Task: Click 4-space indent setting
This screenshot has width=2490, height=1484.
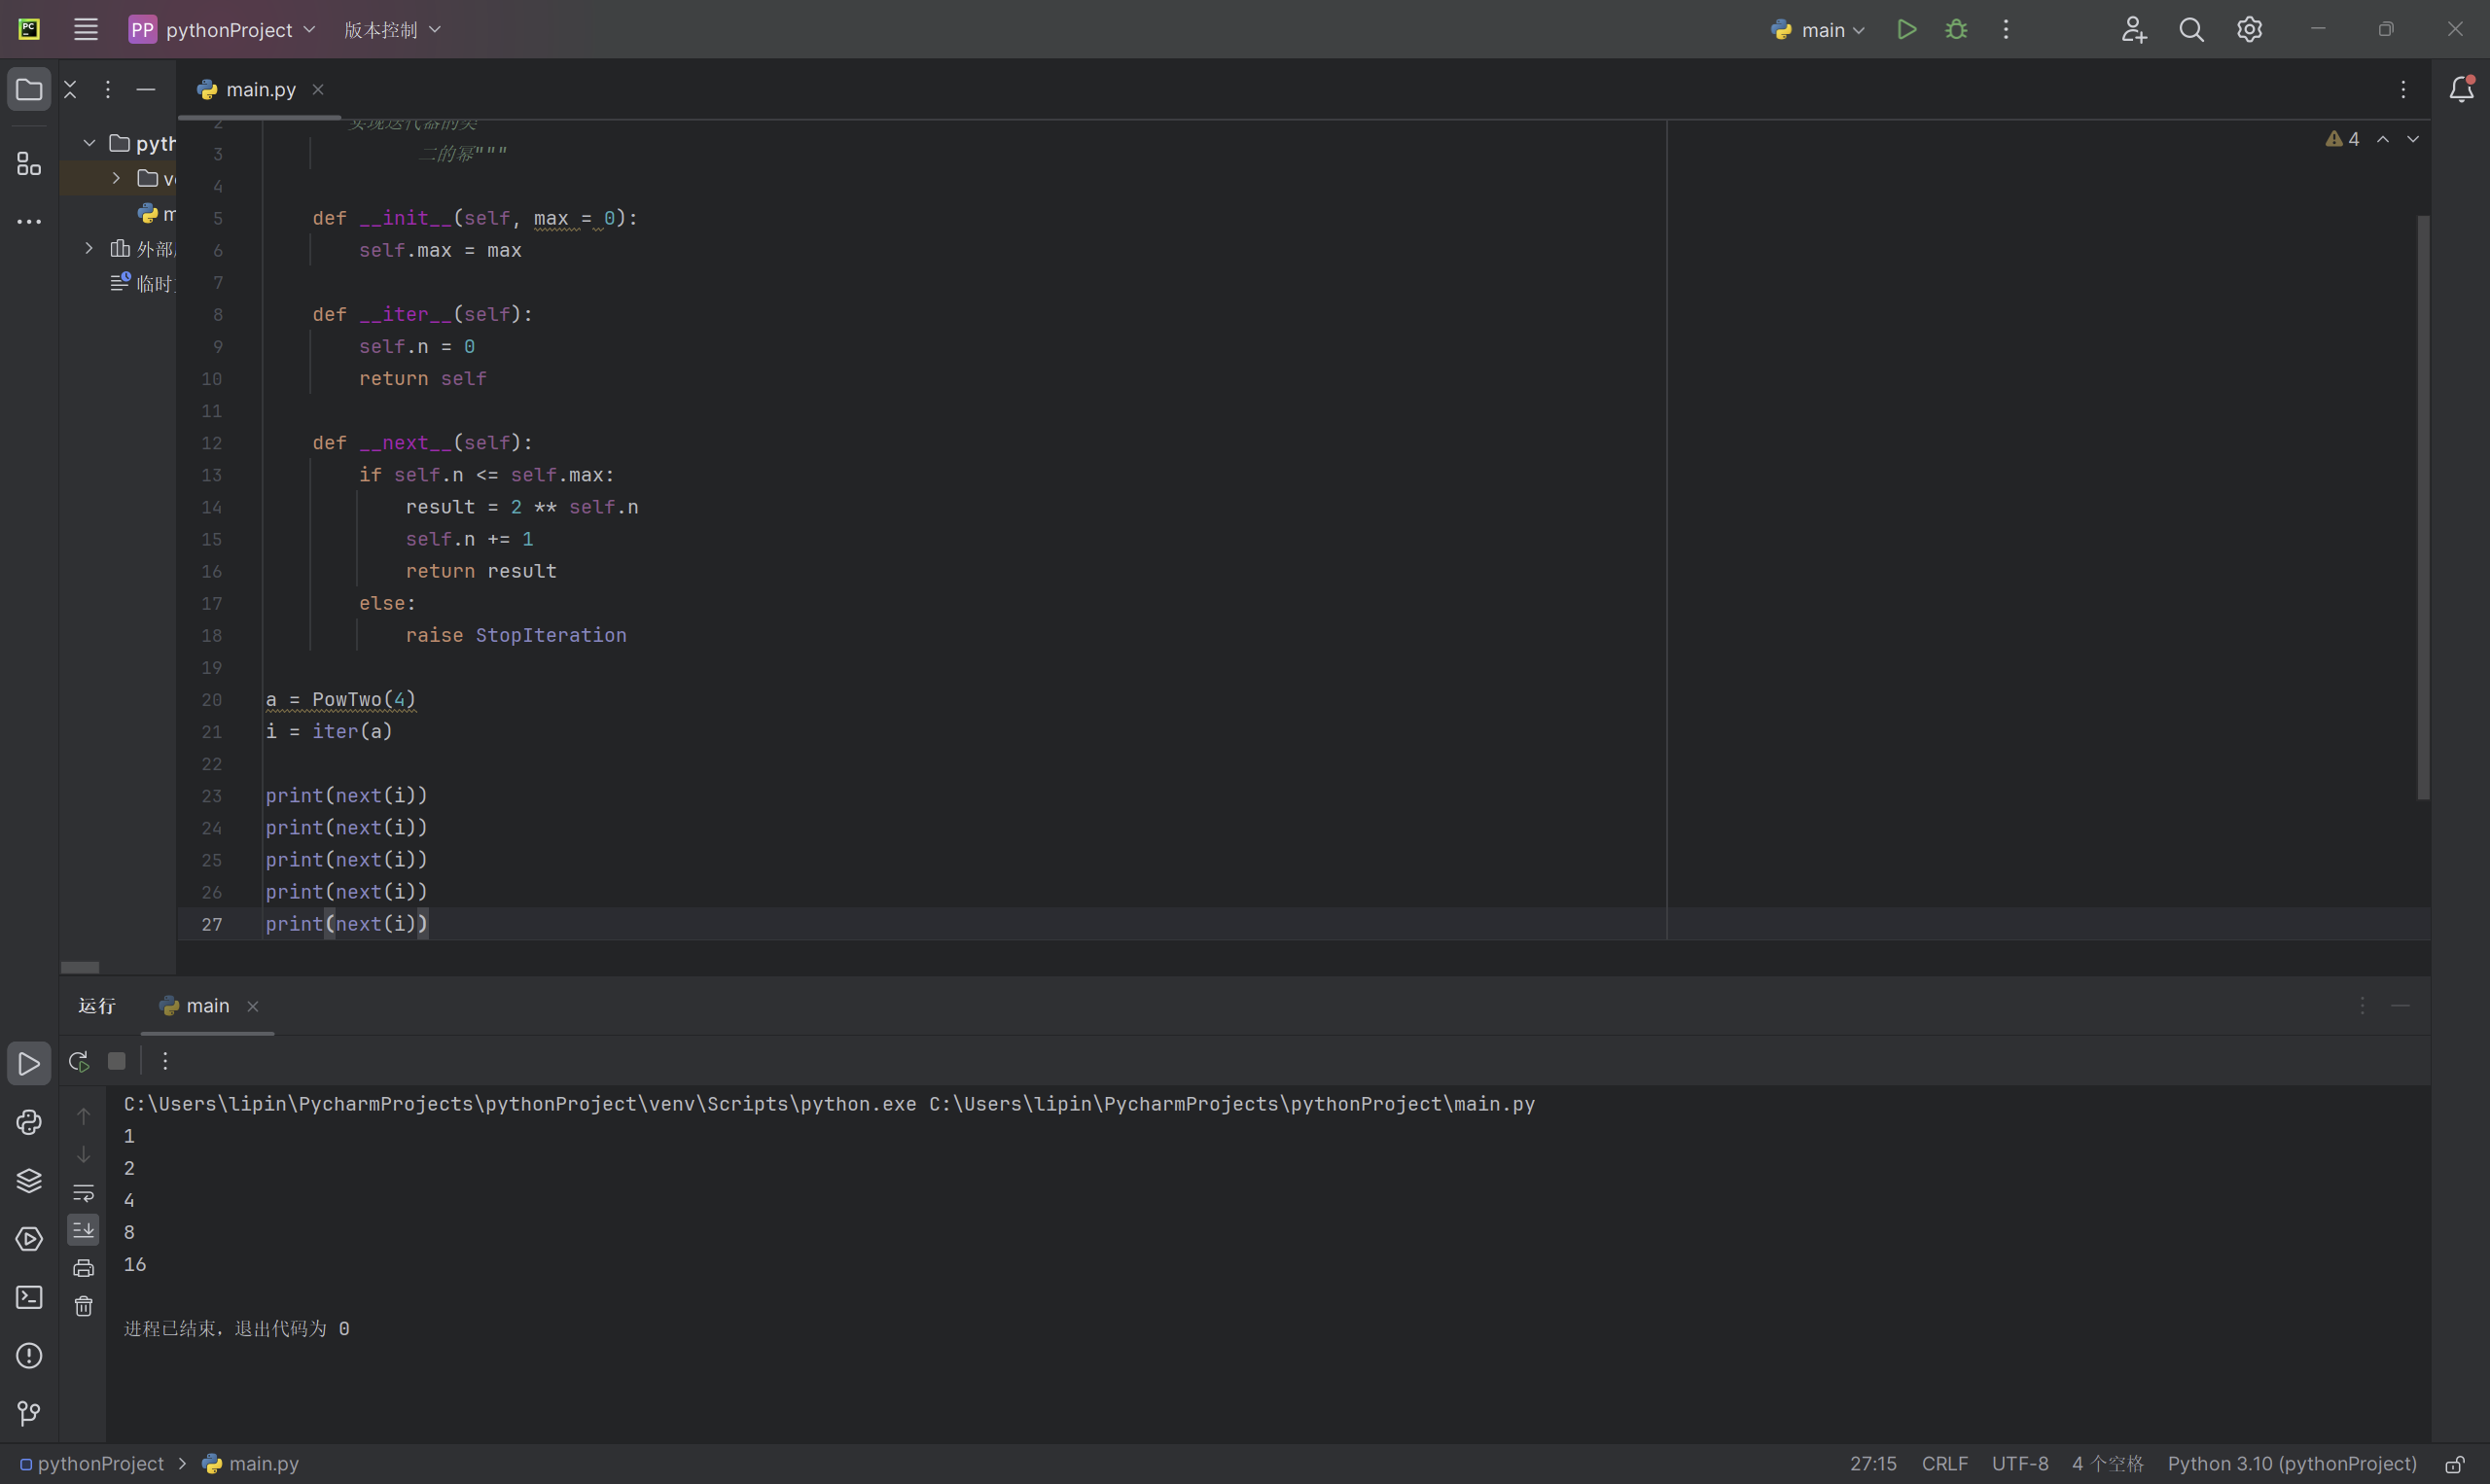Action: pyautogui.click(x=2107, y=1463)
